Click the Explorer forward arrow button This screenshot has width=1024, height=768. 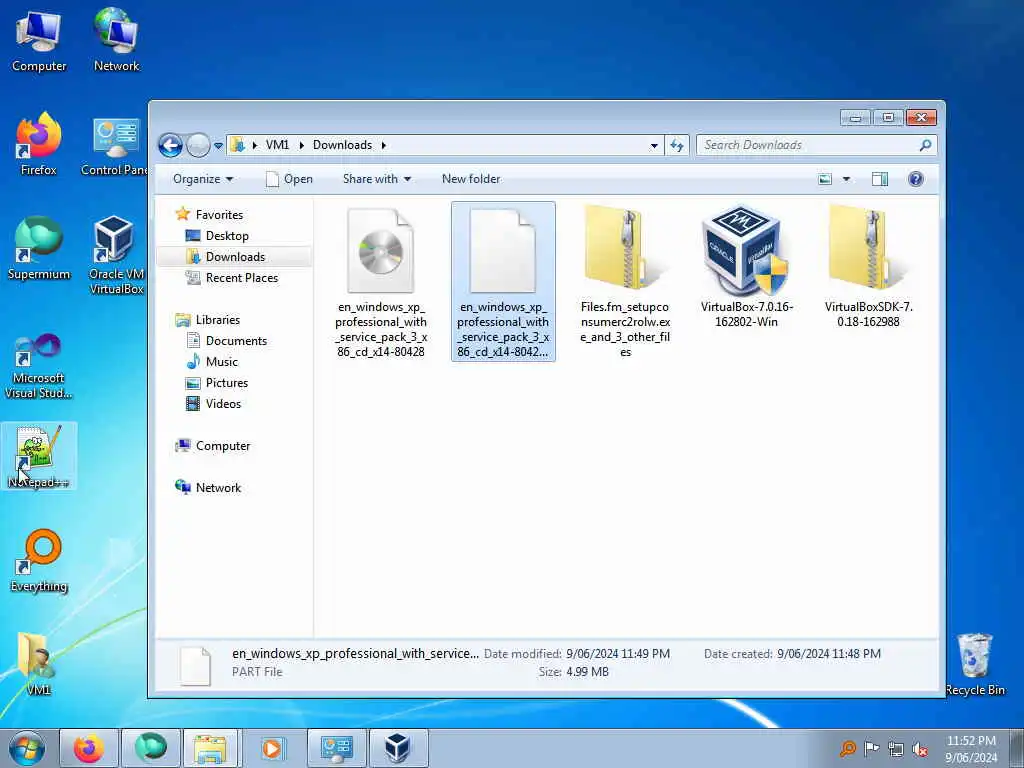pyautogui.click(x=198, y=145)
